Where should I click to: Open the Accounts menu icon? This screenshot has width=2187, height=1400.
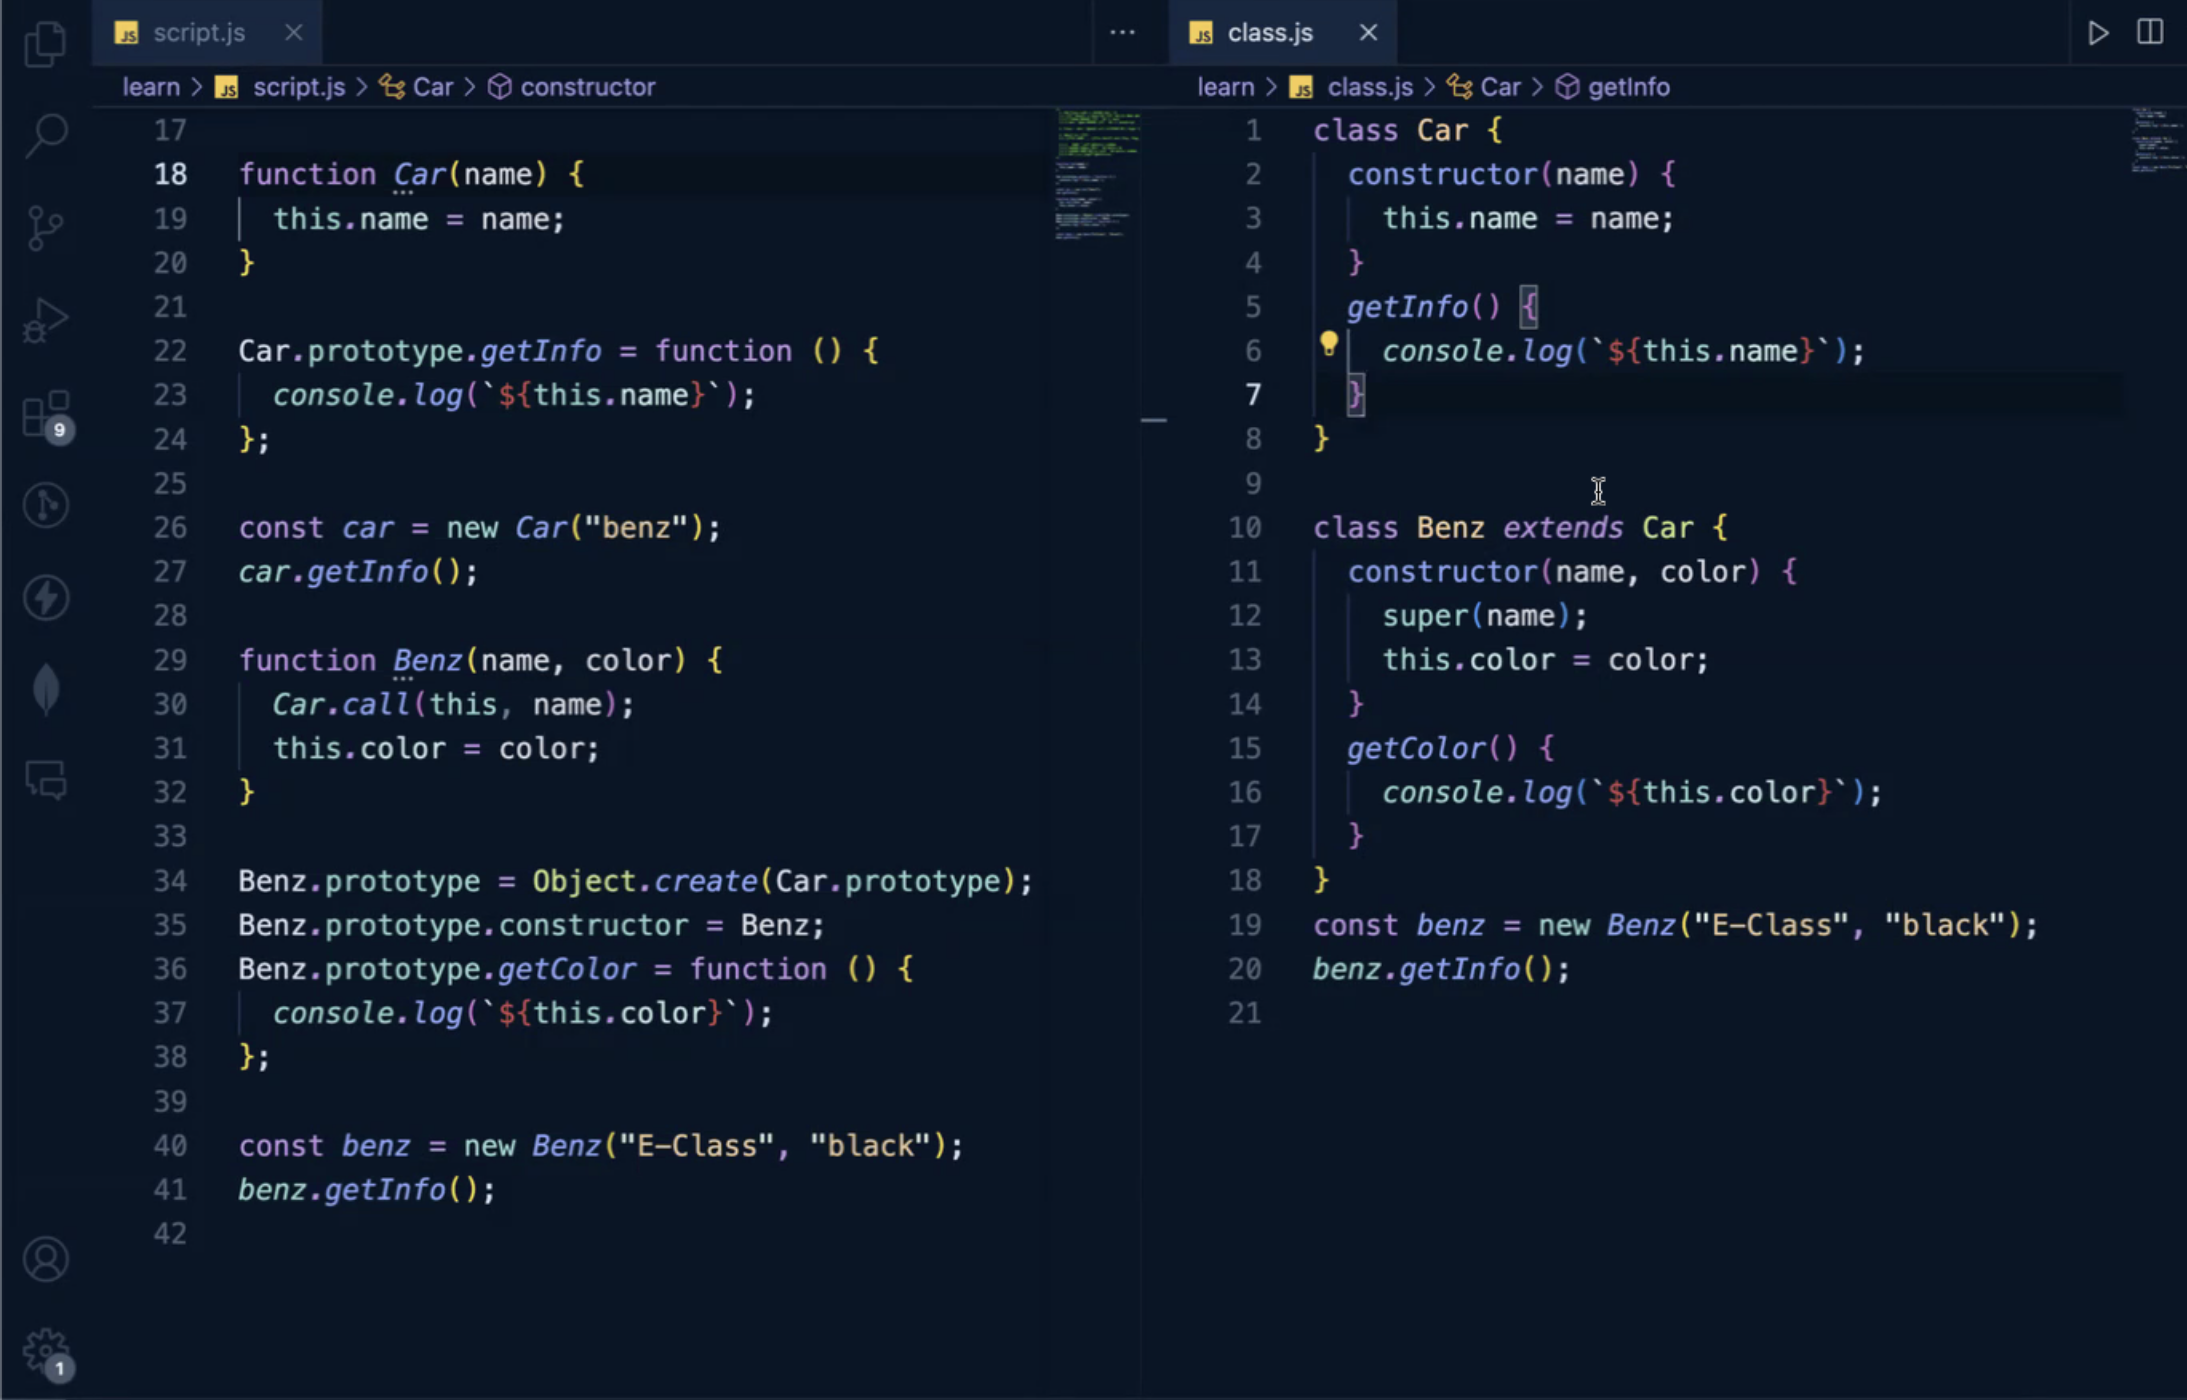click(x=45, y=1259)
